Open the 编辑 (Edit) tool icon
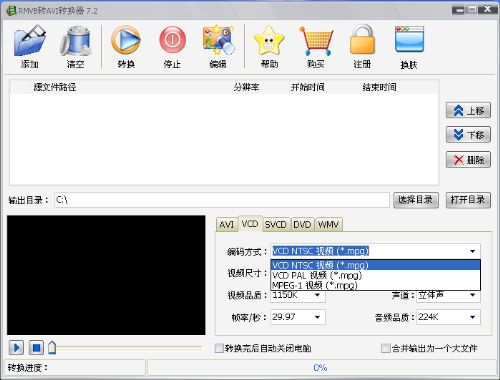 [x=218, y=40]
